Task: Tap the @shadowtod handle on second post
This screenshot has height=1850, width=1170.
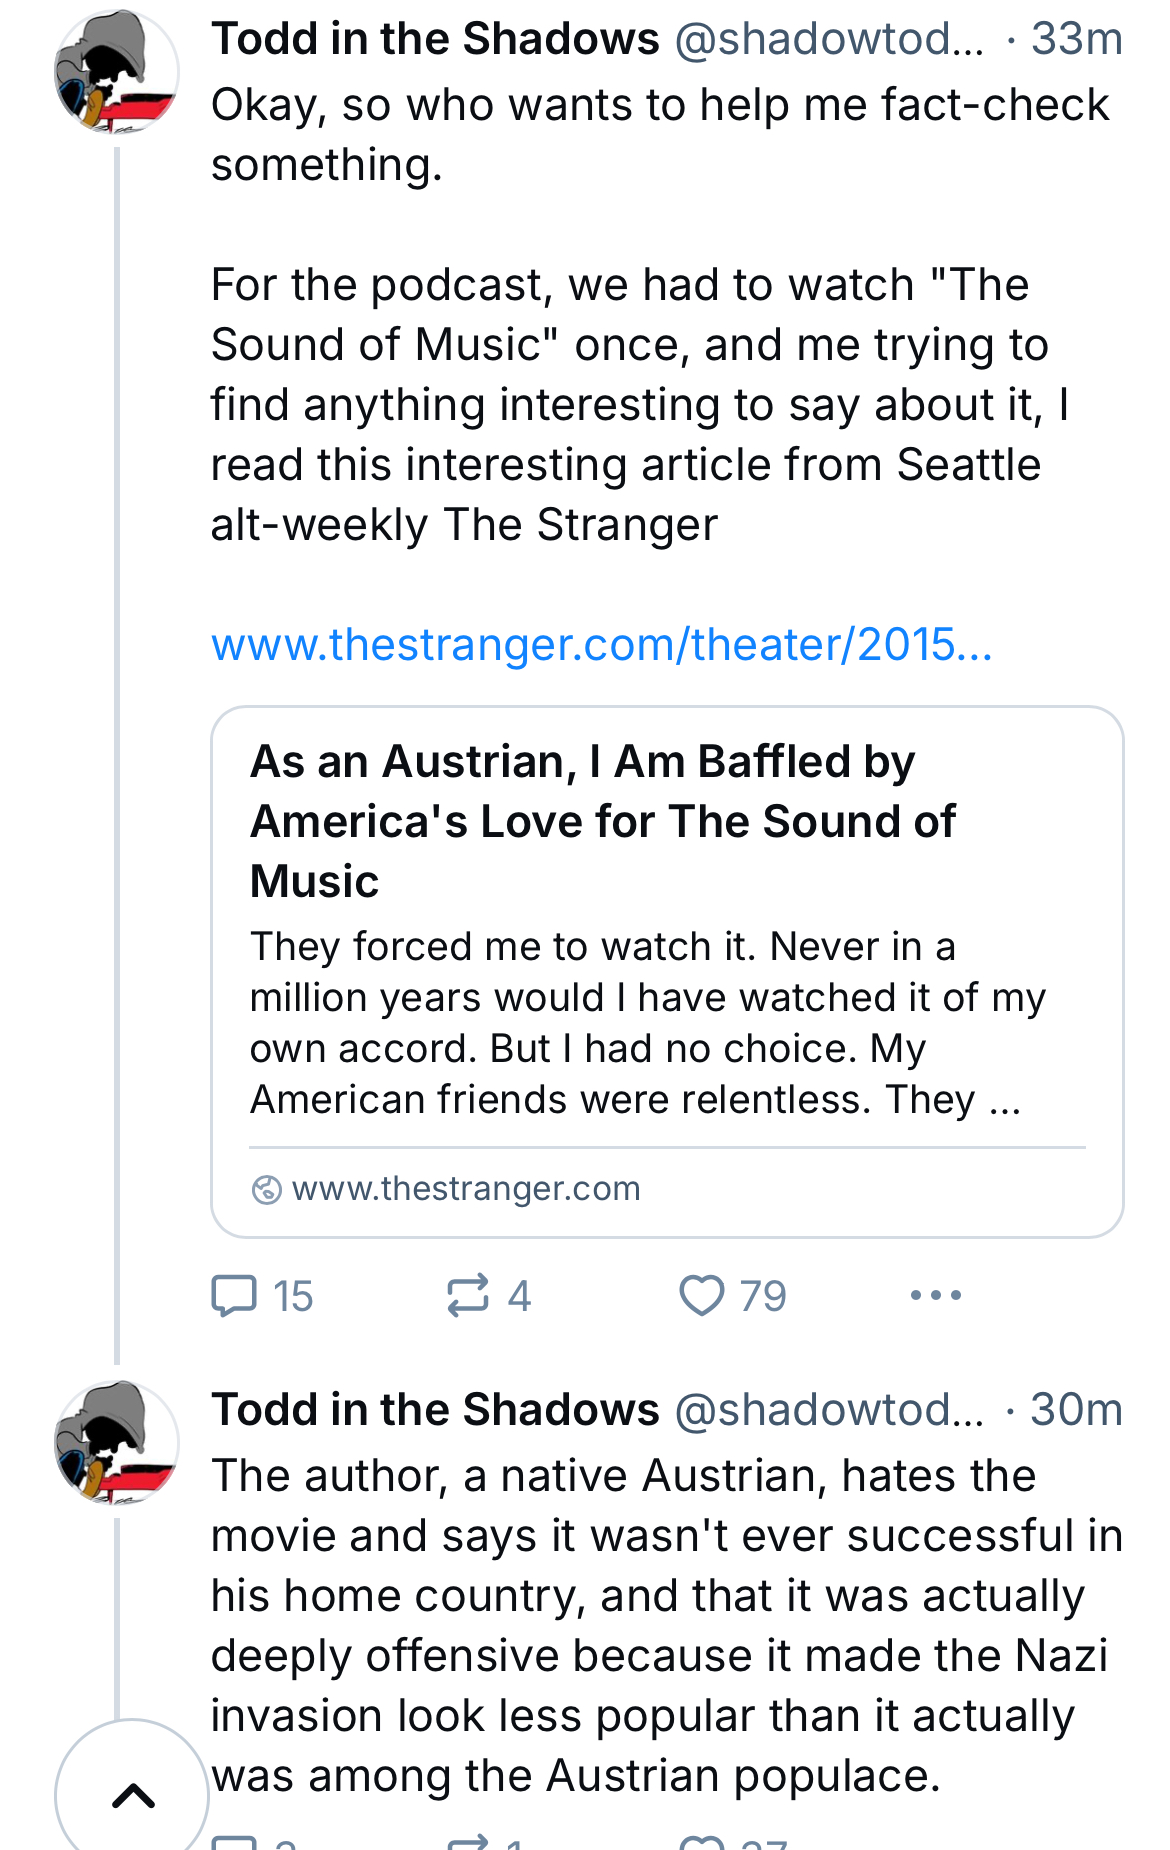Action: point(830,1410)
